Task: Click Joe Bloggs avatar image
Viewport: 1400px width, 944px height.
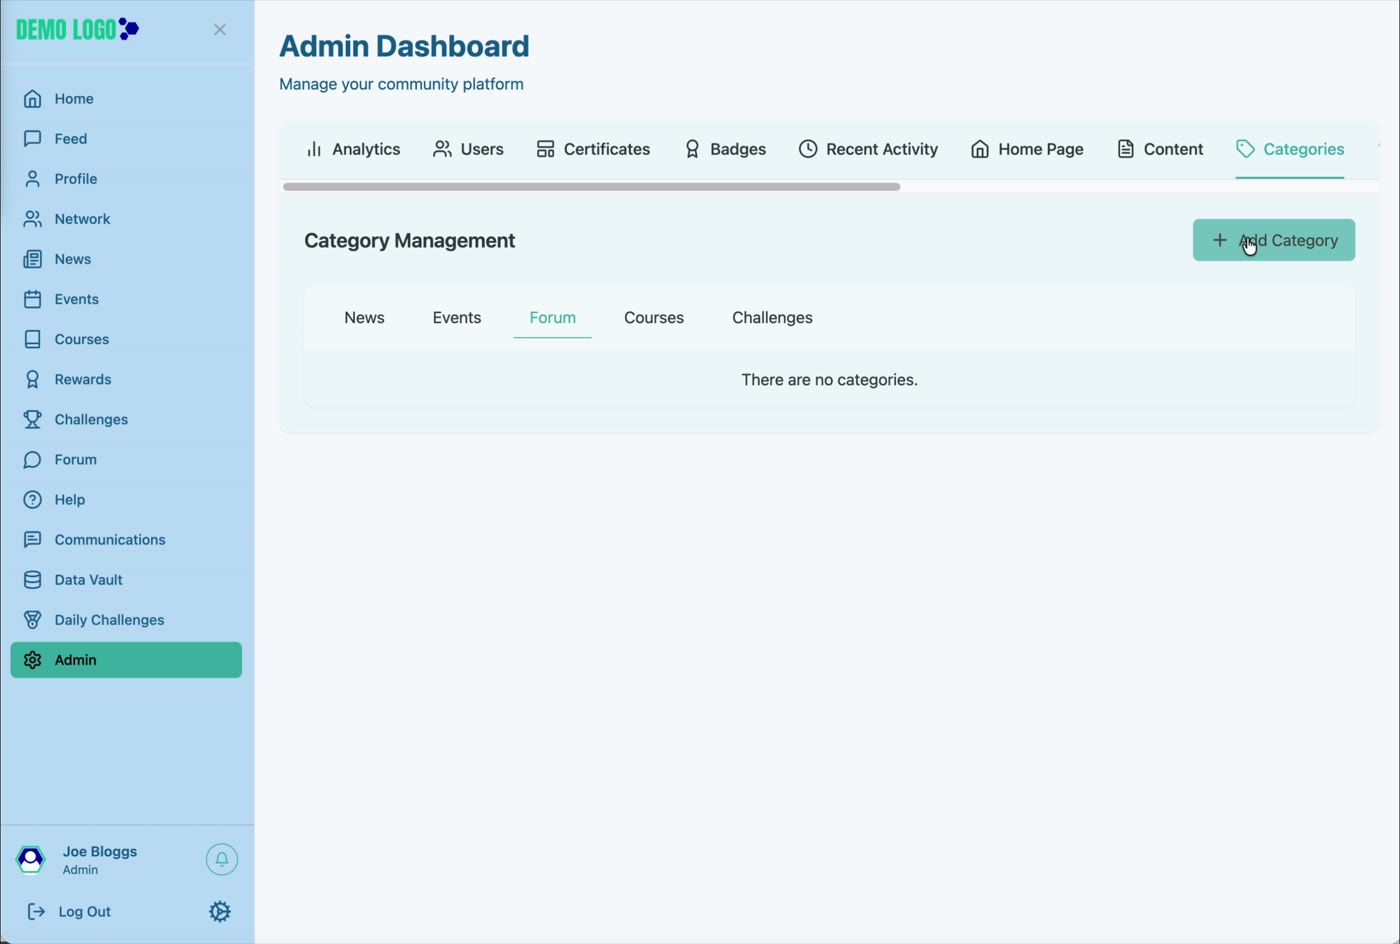Action: point(31,859)
